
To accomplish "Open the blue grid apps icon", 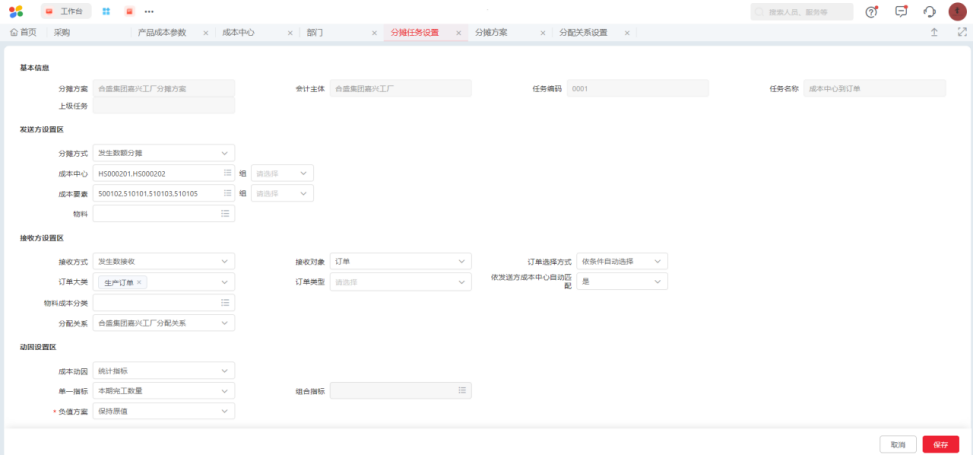I will click(x=106, y=11).
